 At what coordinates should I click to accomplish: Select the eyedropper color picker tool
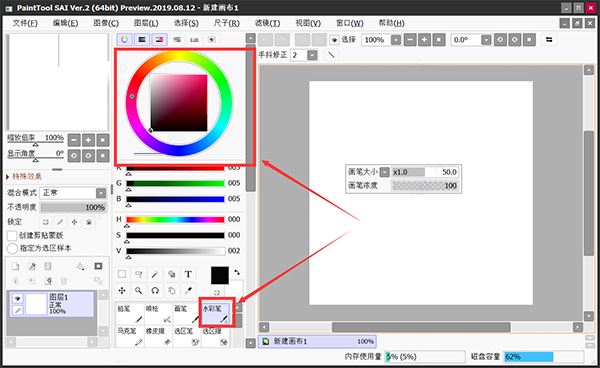tap(188, 291)
